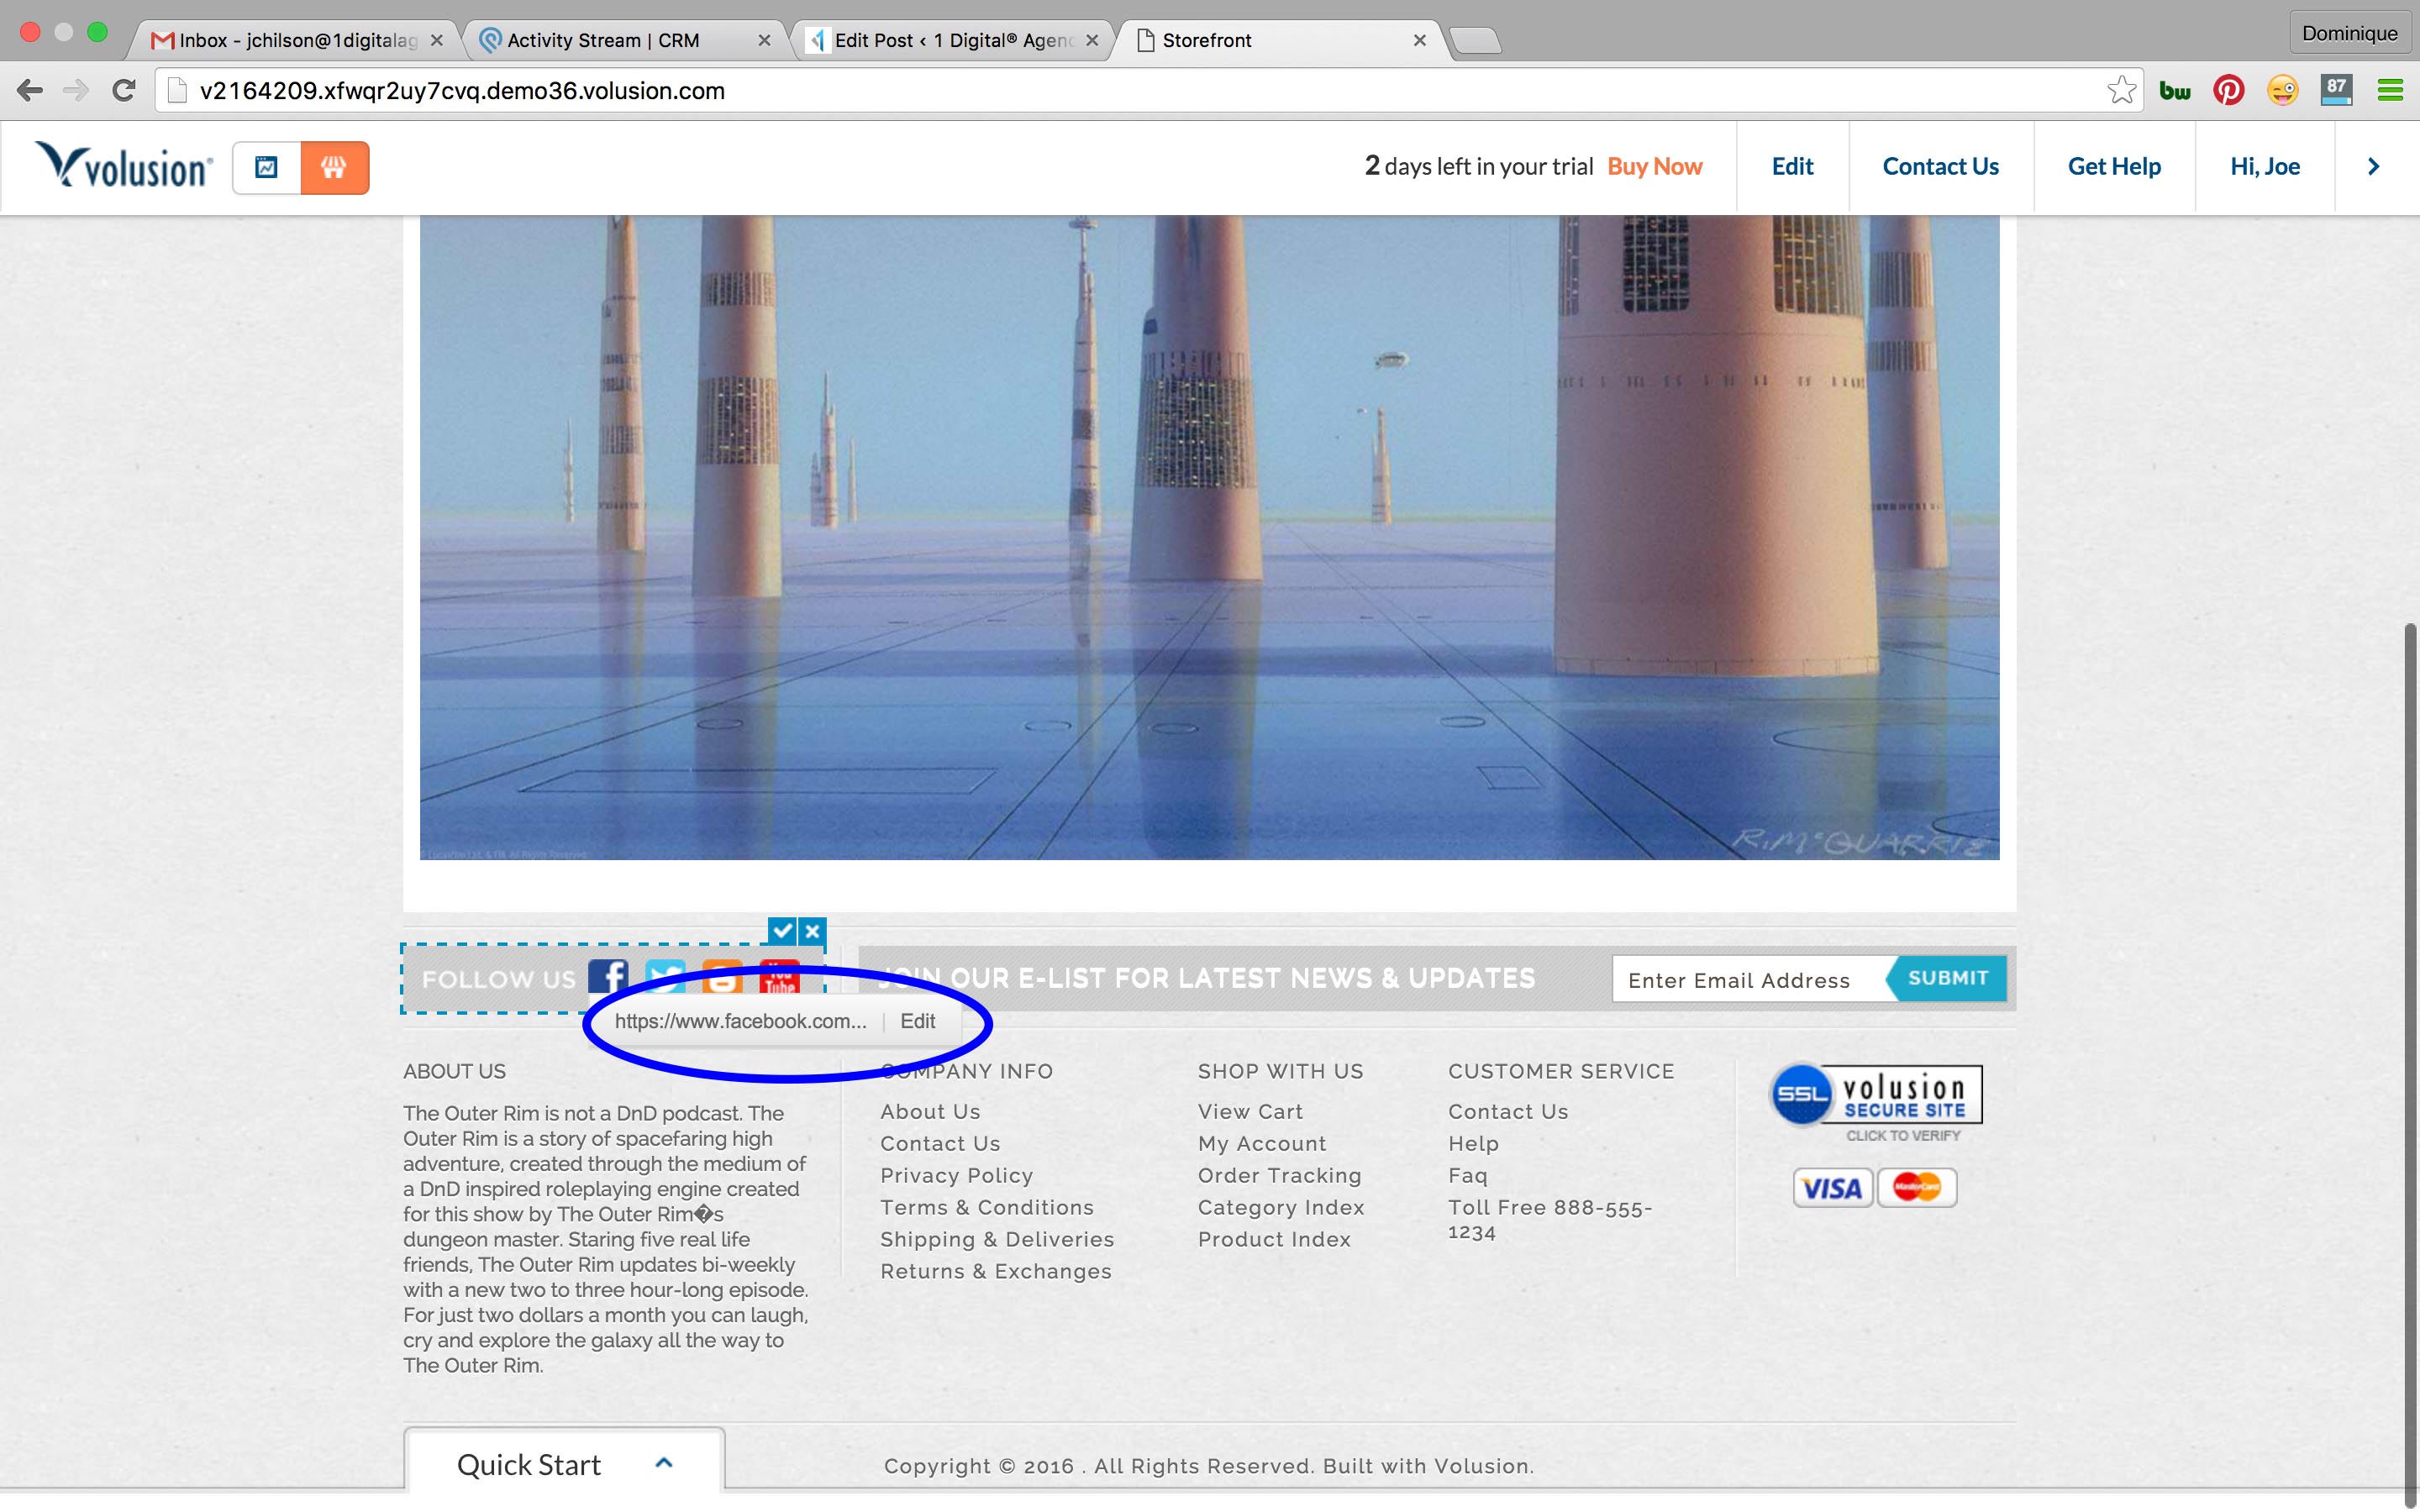Expand the right arrow next to Hi, Joe
This screenshot has width=2420, height=1512.
(2373, 167)
